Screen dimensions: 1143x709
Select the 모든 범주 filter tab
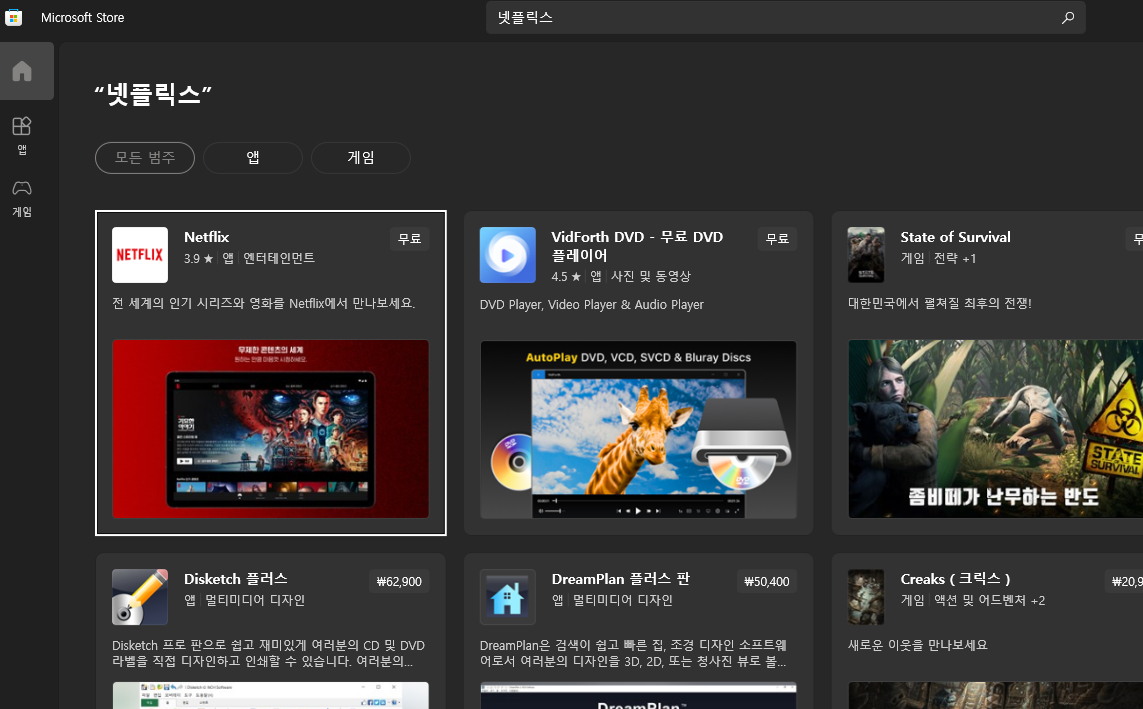(145, 157)
